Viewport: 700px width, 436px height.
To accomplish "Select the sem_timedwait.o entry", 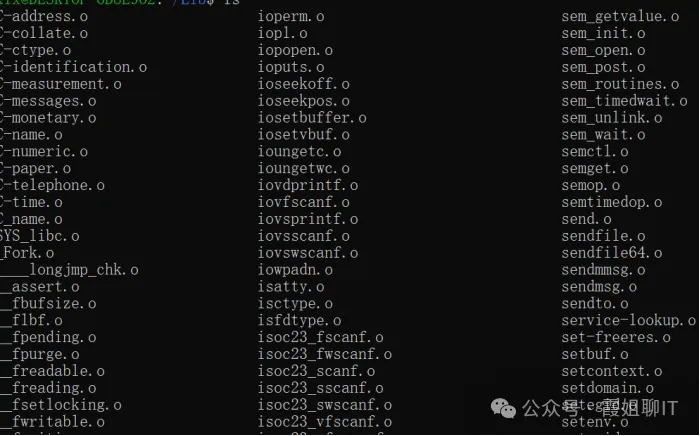I will (624, 101).
